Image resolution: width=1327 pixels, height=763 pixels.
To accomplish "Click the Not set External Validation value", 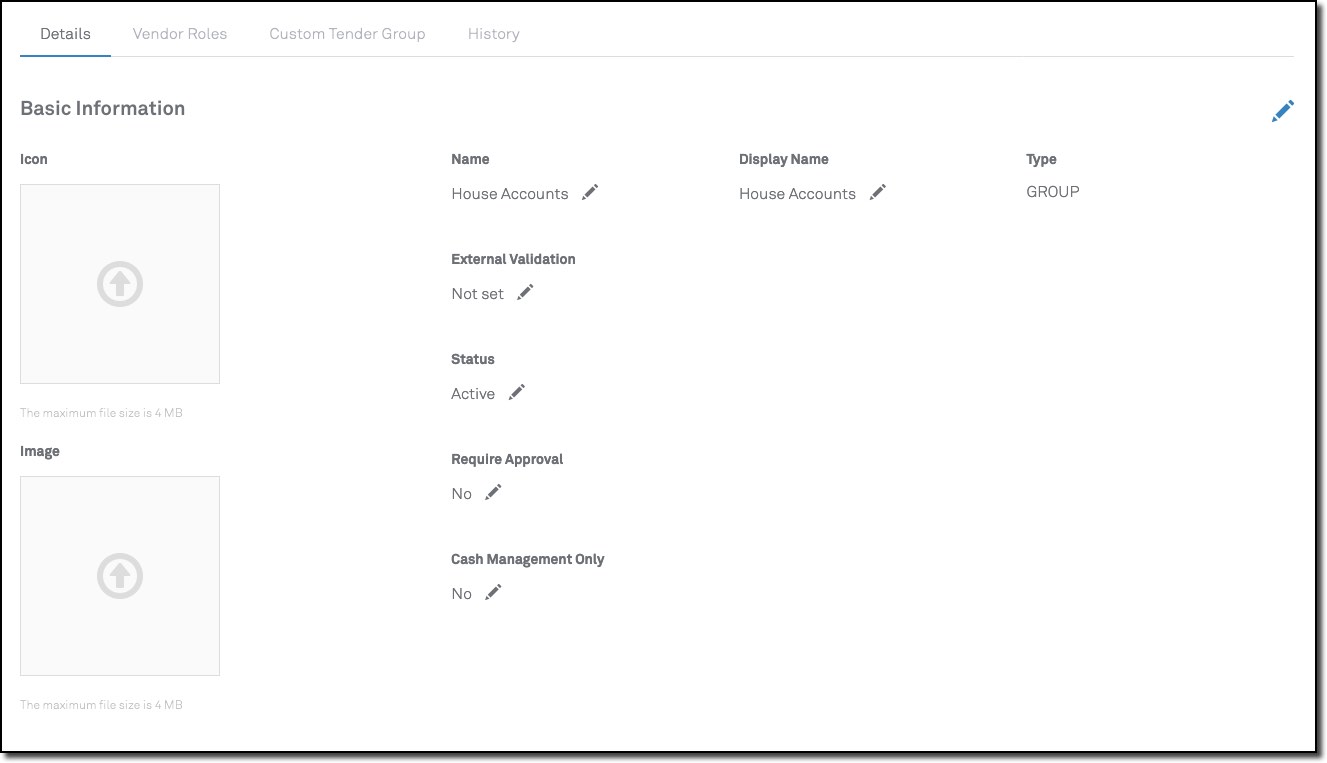I will pyautogui.click(x=477, y=293).
